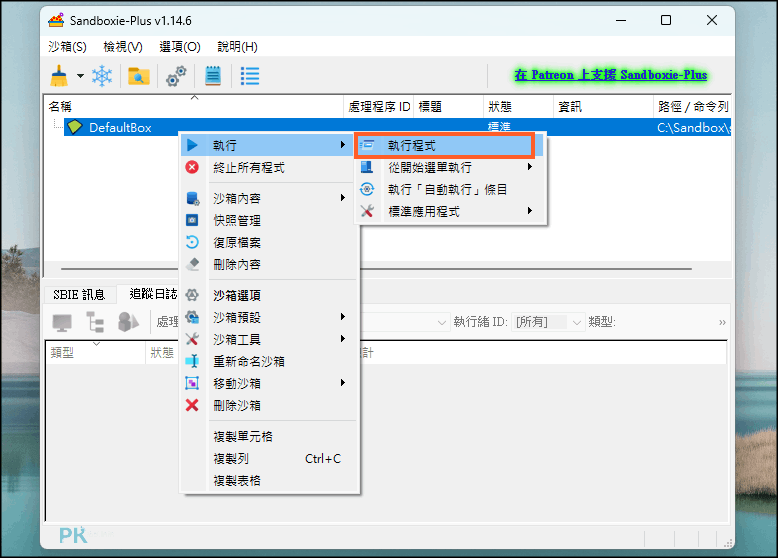The height and width of the screenshot is (558, 778).
Task: Choose 終止所有程式 in the context menu
Action: coord(267,168)
